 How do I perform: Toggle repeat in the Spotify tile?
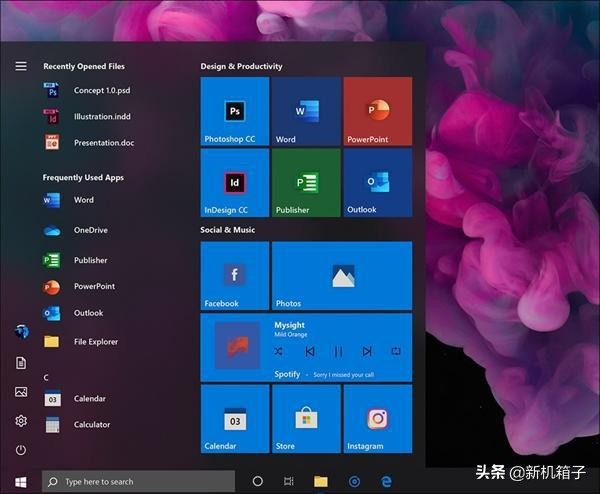(396, 351)
